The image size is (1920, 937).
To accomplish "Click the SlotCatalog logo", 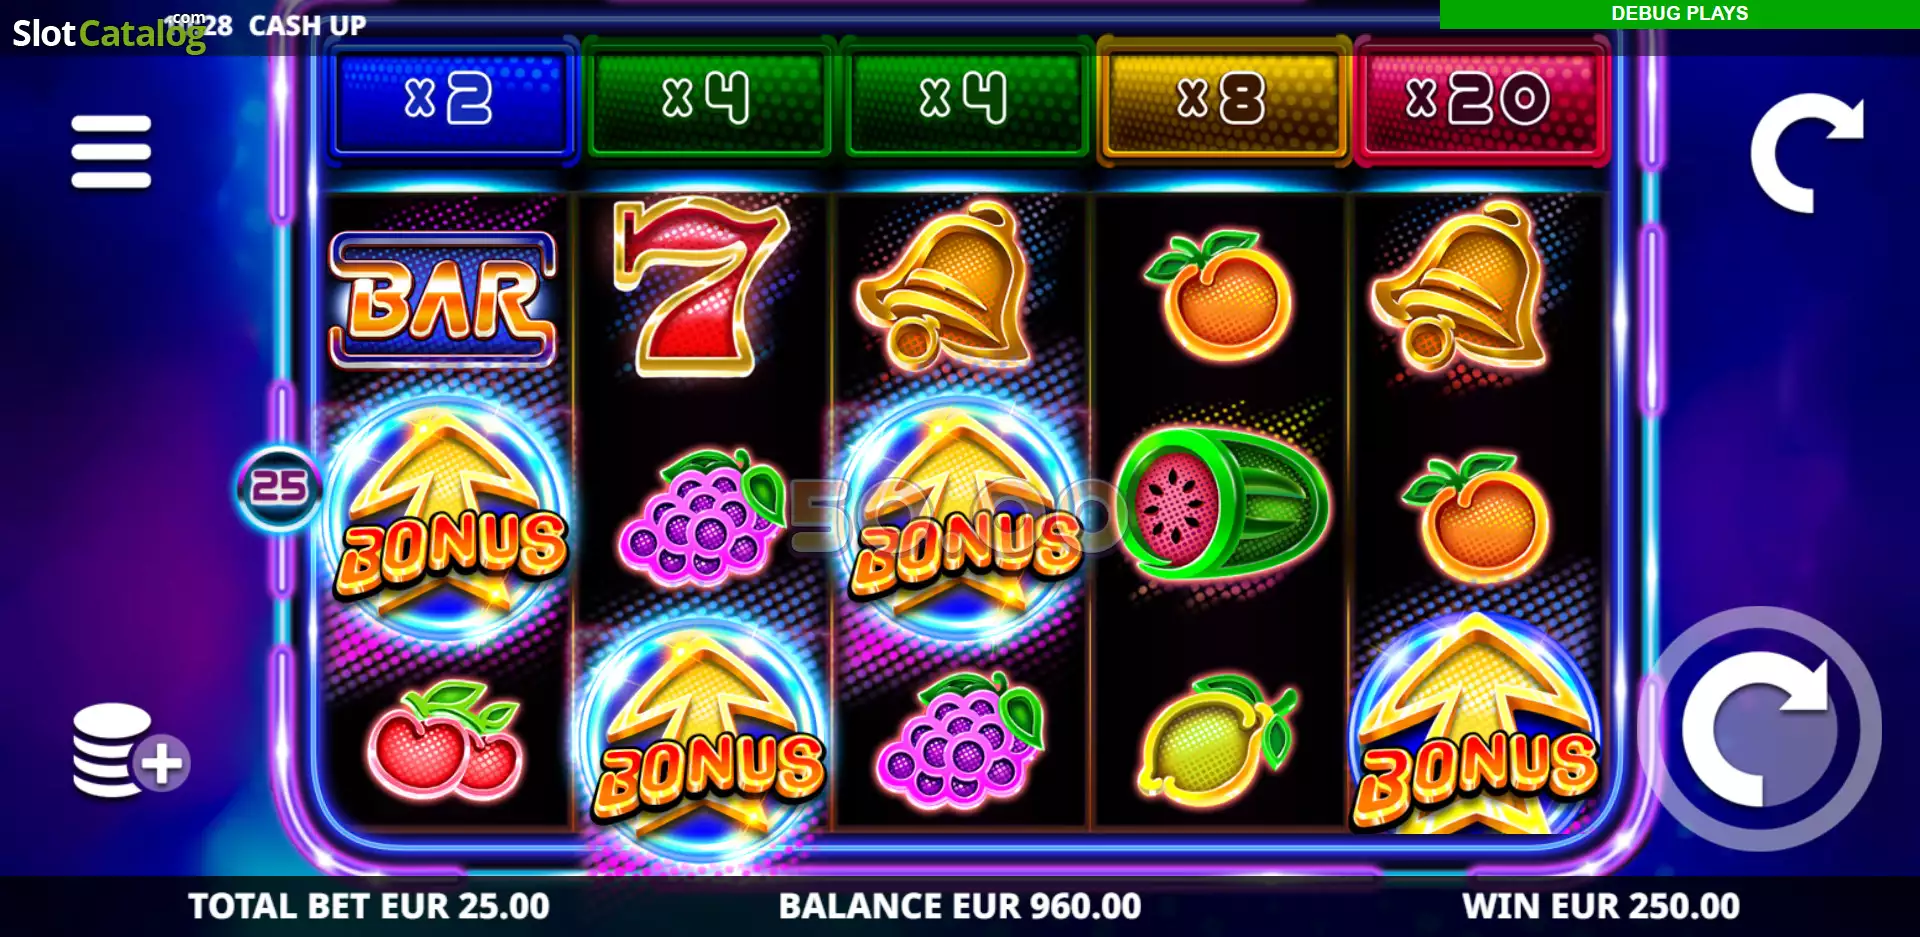I will 108,33.
